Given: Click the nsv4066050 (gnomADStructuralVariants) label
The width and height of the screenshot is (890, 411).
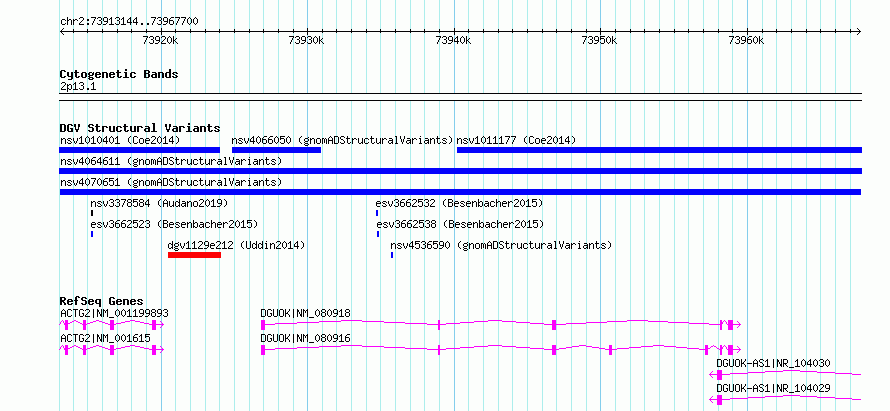Looking at the screenshot, I should (x=342, y=140).
